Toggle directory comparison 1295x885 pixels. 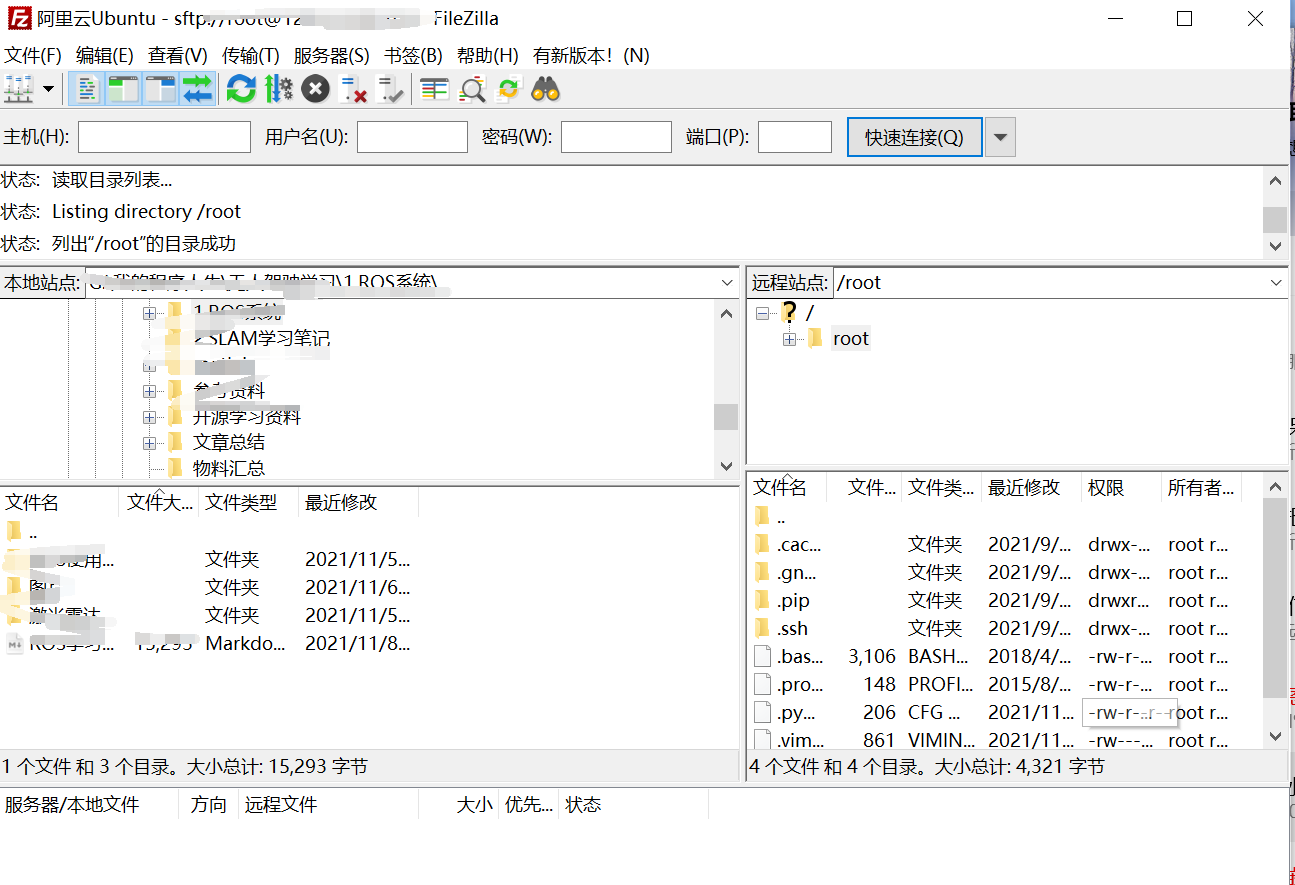click(x=471, y=89)
